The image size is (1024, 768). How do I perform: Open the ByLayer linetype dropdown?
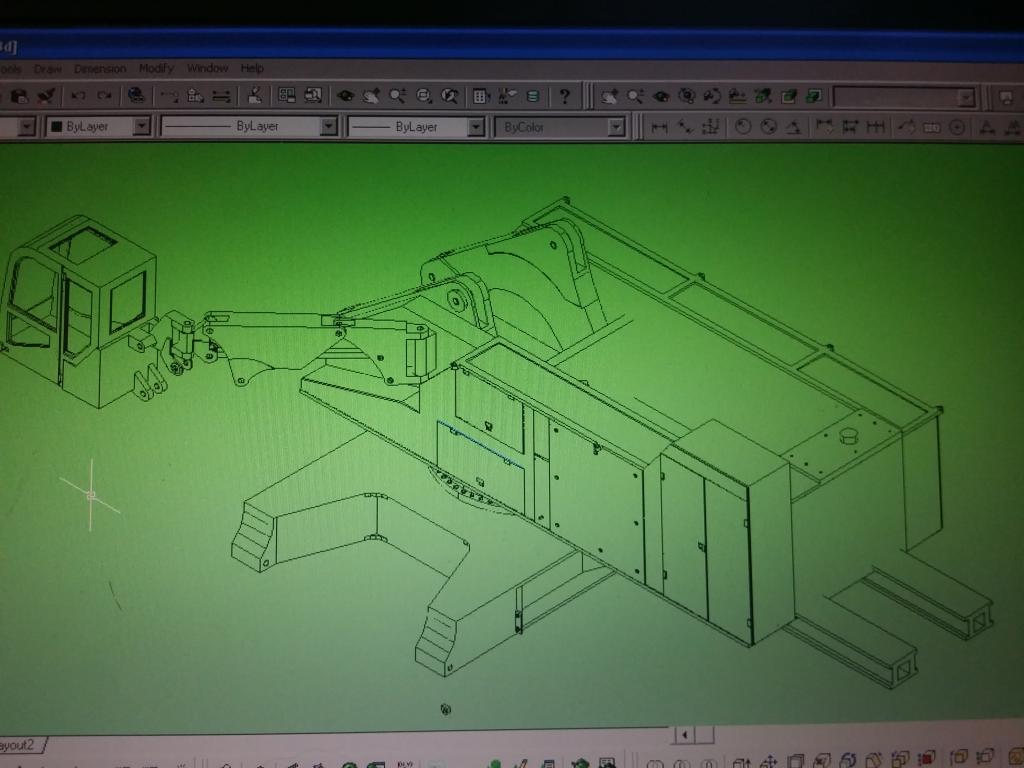[x=328, y=125]
